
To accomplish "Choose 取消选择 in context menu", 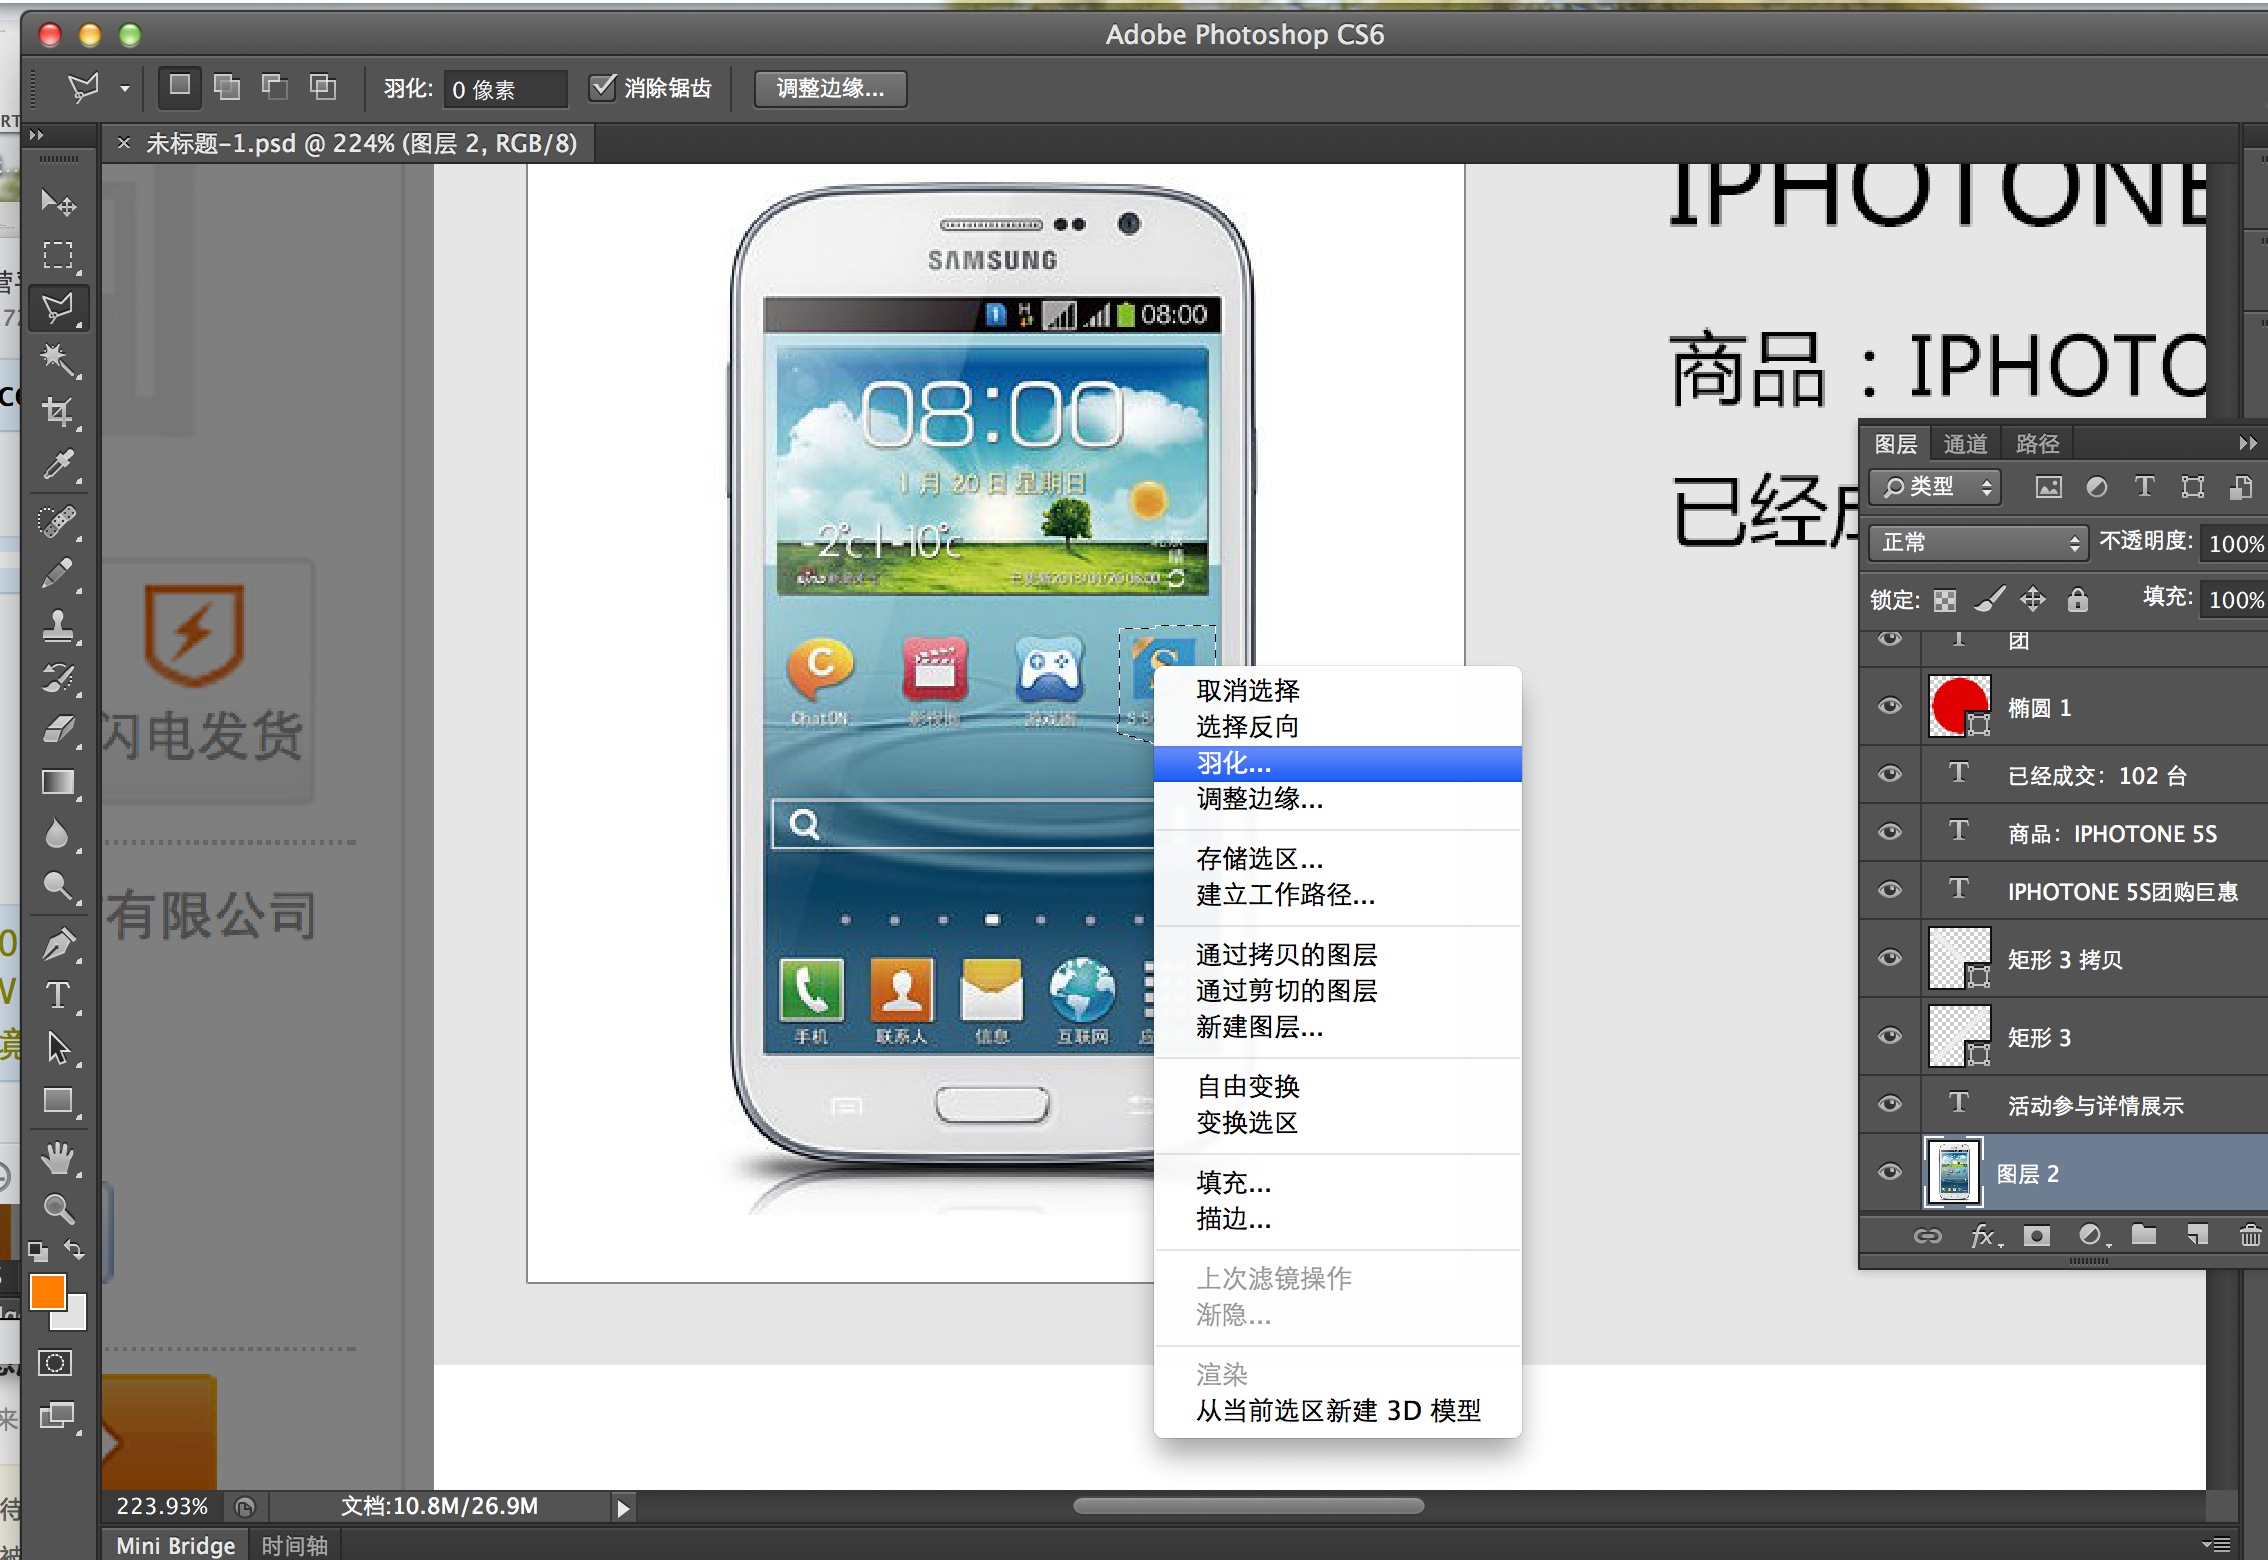I will tap(1338, 691).
